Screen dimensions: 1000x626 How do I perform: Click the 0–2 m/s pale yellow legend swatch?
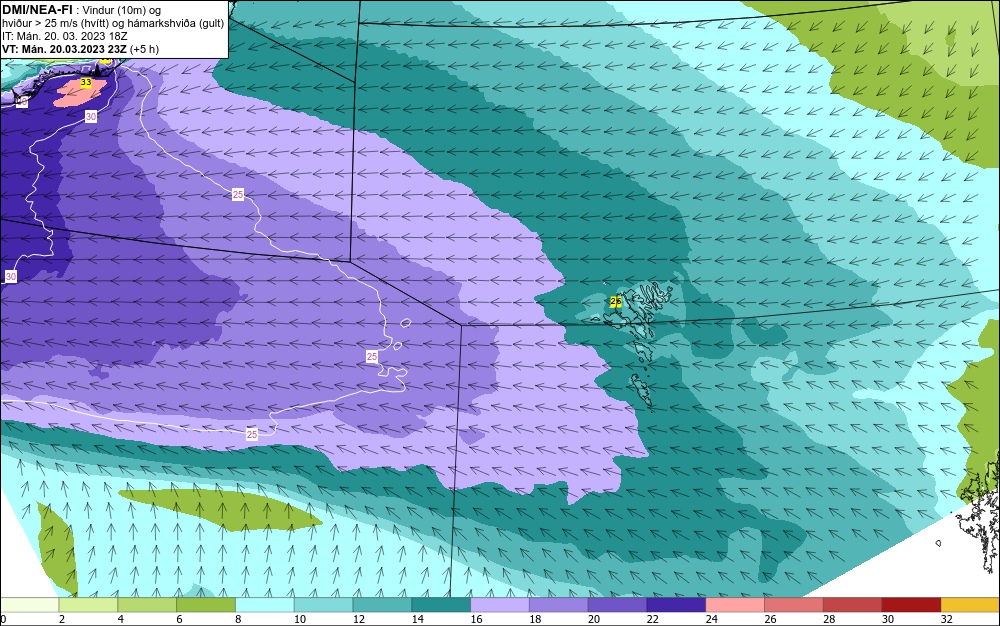[x=29, y=605]
